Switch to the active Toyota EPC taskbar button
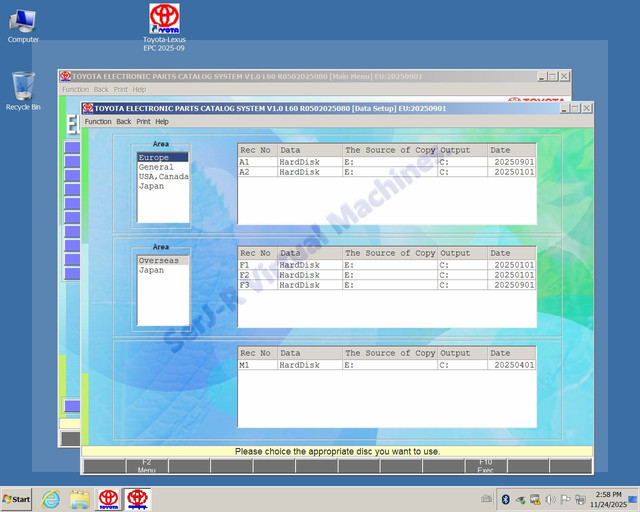This screenshot has height=512, width=640. click(x=137, y=499)
